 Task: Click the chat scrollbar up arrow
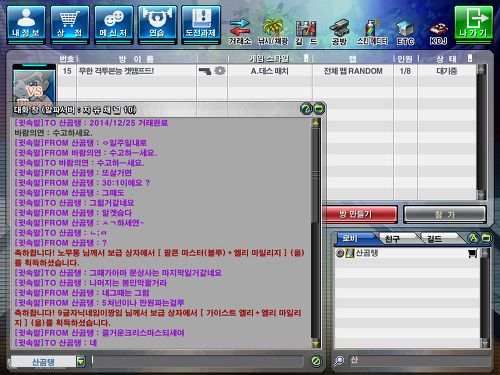click(316, 123)
